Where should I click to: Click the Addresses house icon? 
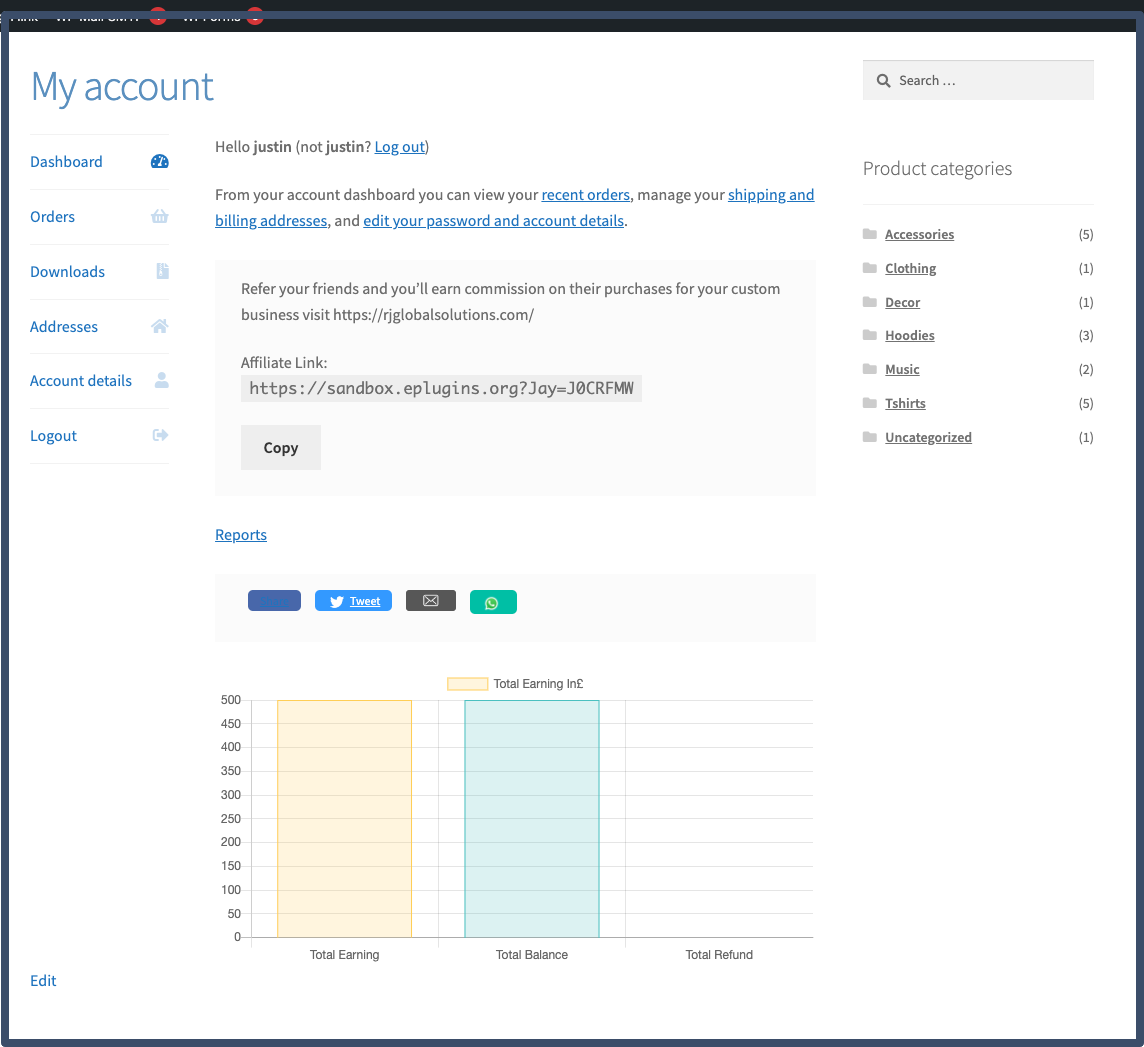point(160,326)
